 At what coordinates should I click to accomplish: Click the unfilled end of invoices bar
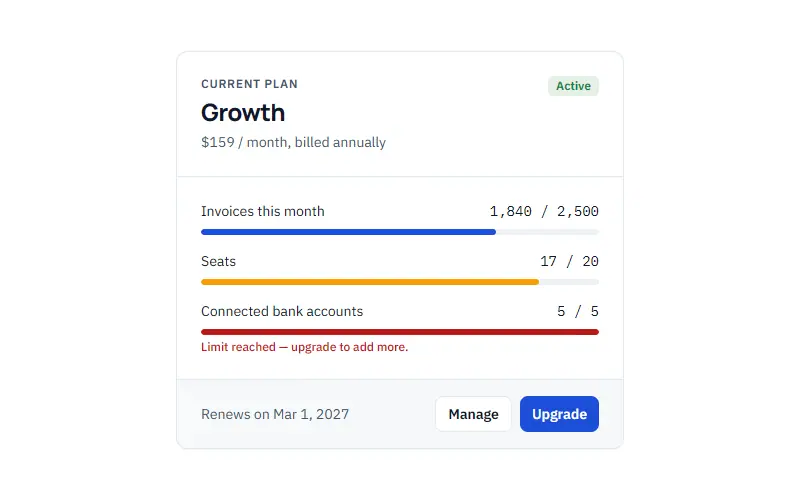pos(547,232)
